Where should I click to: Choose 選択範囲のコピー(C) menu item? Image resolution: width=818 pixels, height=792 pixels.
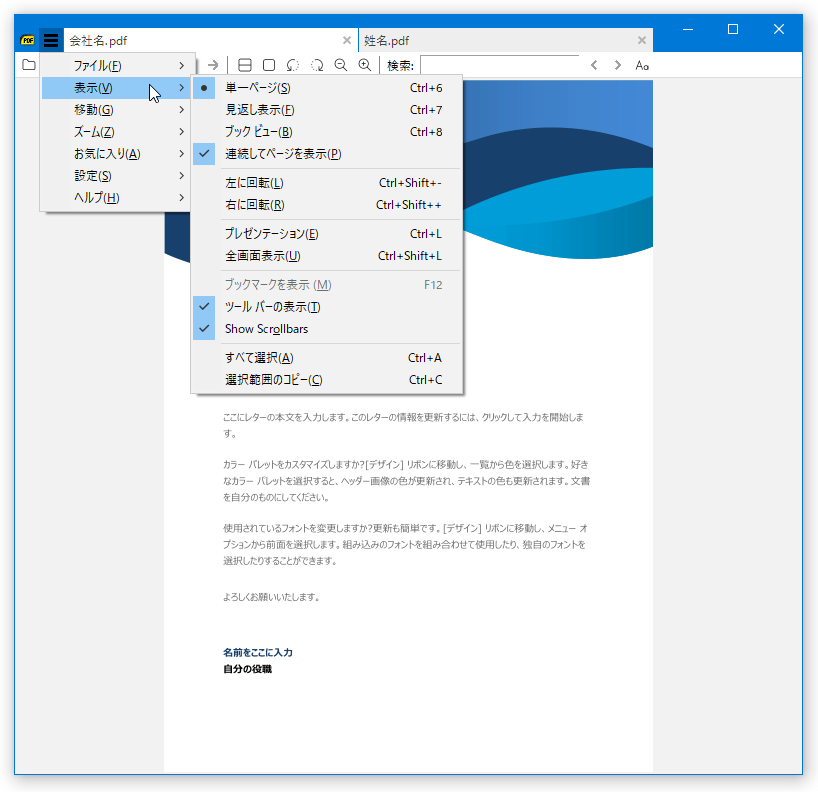pos(327,379)
